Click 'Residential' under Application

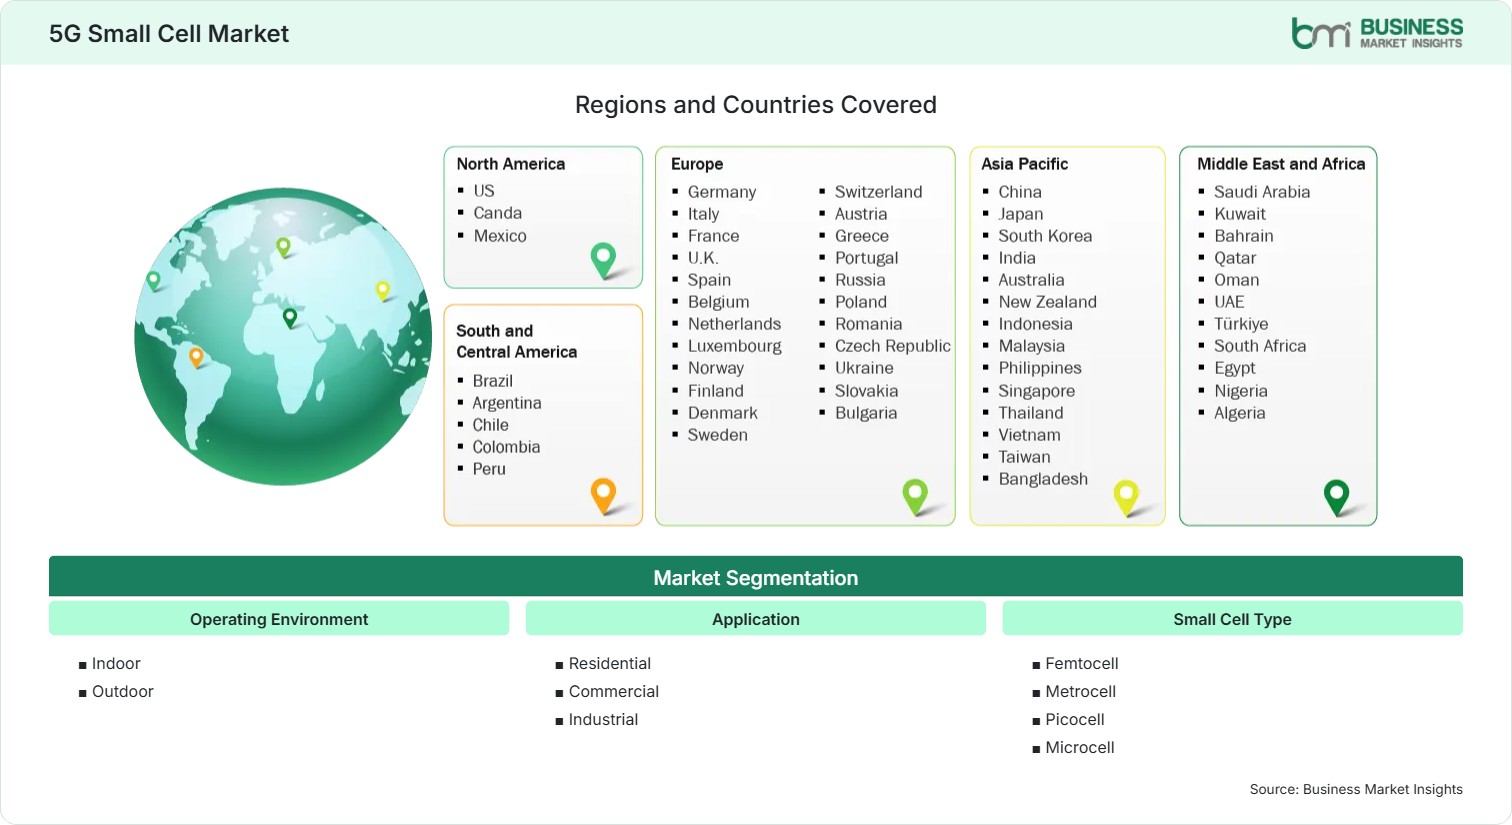pyautogui.click(x=610, y=664)
